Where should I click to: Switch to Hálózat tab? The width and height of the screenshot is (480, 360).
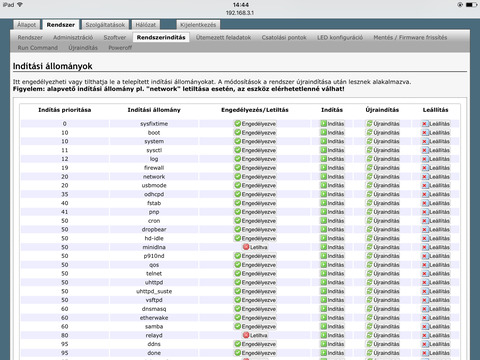(146, 25)
